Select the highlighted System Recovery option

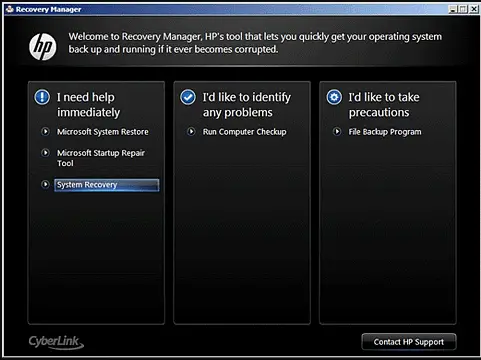pos(107,185)
